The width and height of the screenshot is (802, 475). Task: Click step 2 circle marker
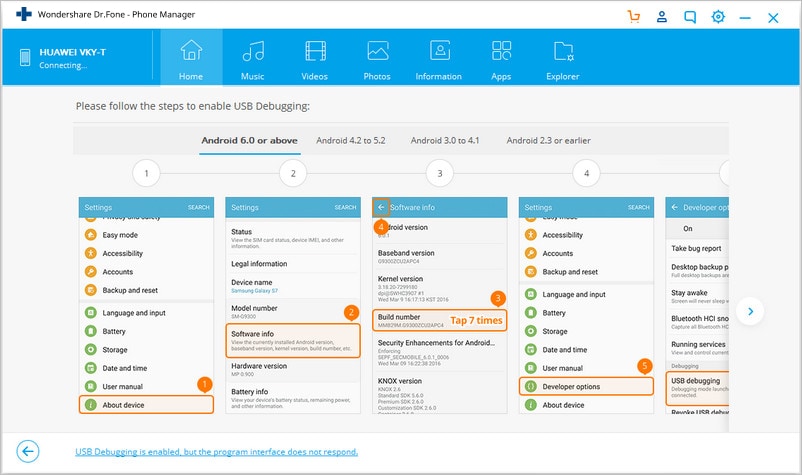tap(293, 173)
